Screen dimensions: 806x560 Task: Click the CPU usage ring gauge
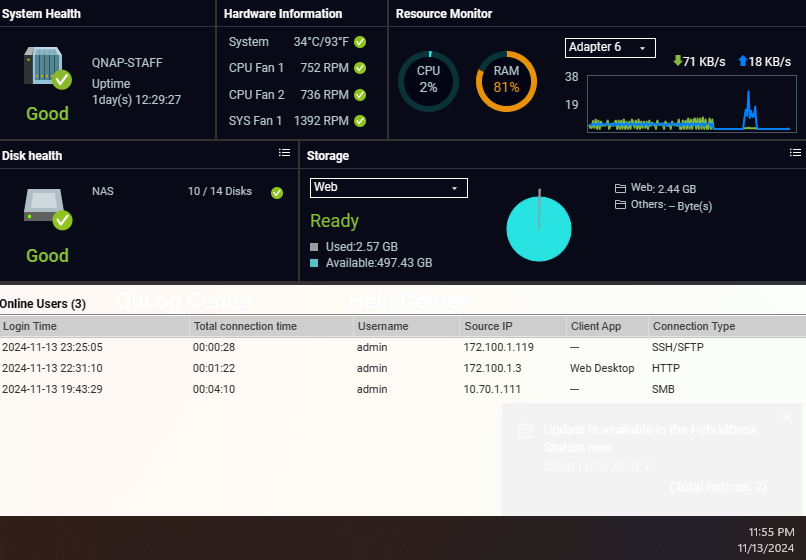click(x=428, y=81)
